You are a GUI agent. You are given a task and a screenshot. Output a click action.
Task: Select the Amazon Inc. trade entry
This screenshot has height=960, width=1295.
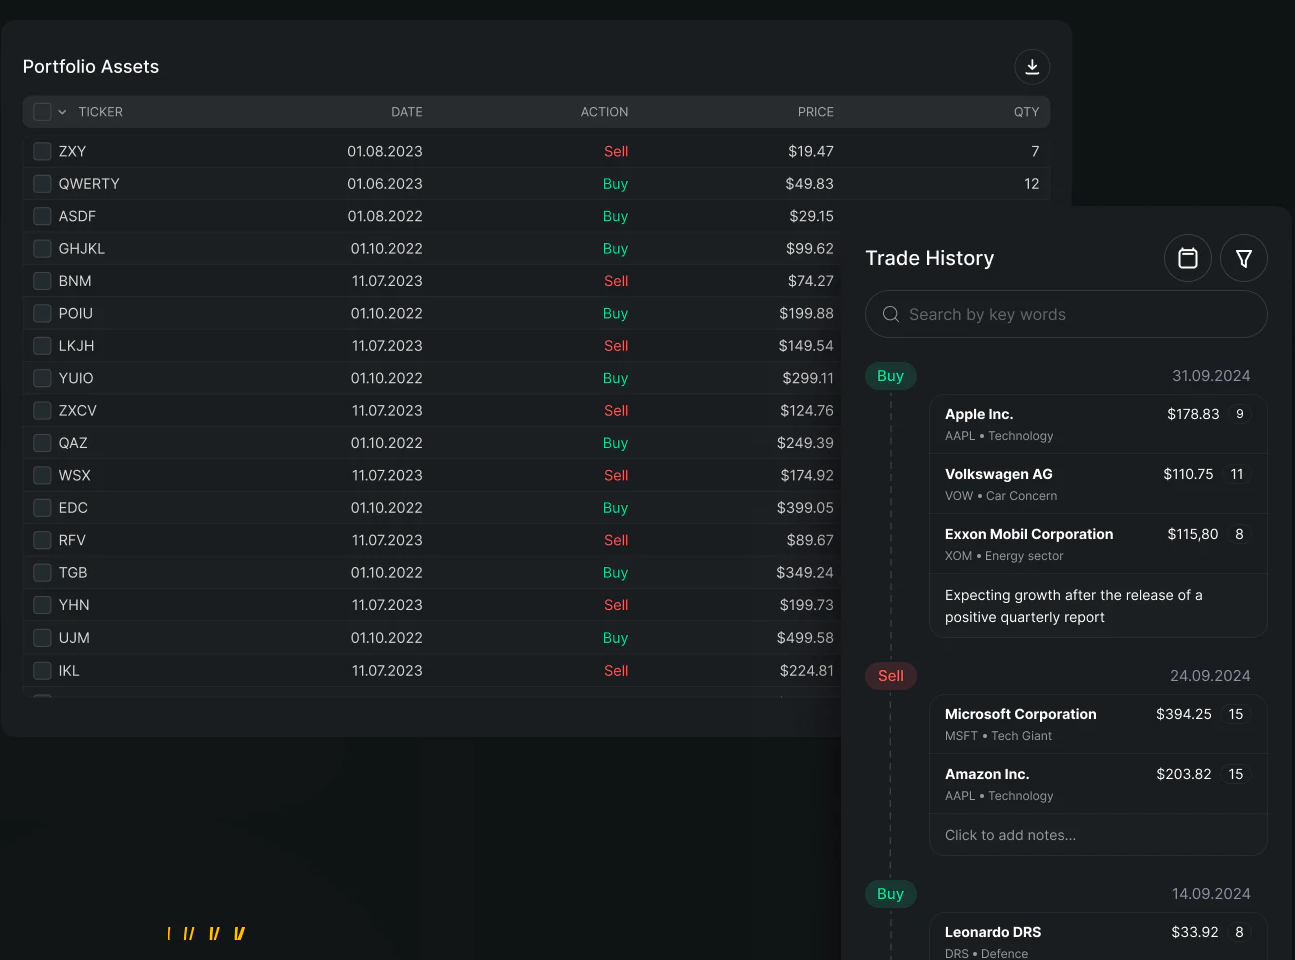(x=1098, y=784)
